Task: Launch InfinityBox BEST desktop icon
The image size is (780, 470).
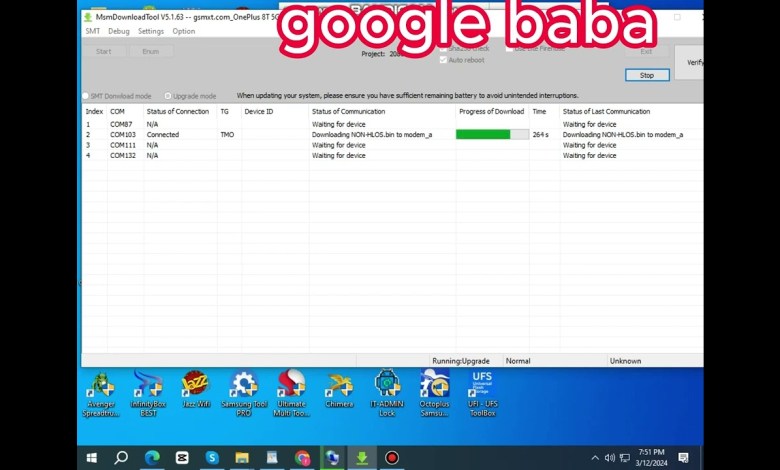Action: tap(148, 385)
